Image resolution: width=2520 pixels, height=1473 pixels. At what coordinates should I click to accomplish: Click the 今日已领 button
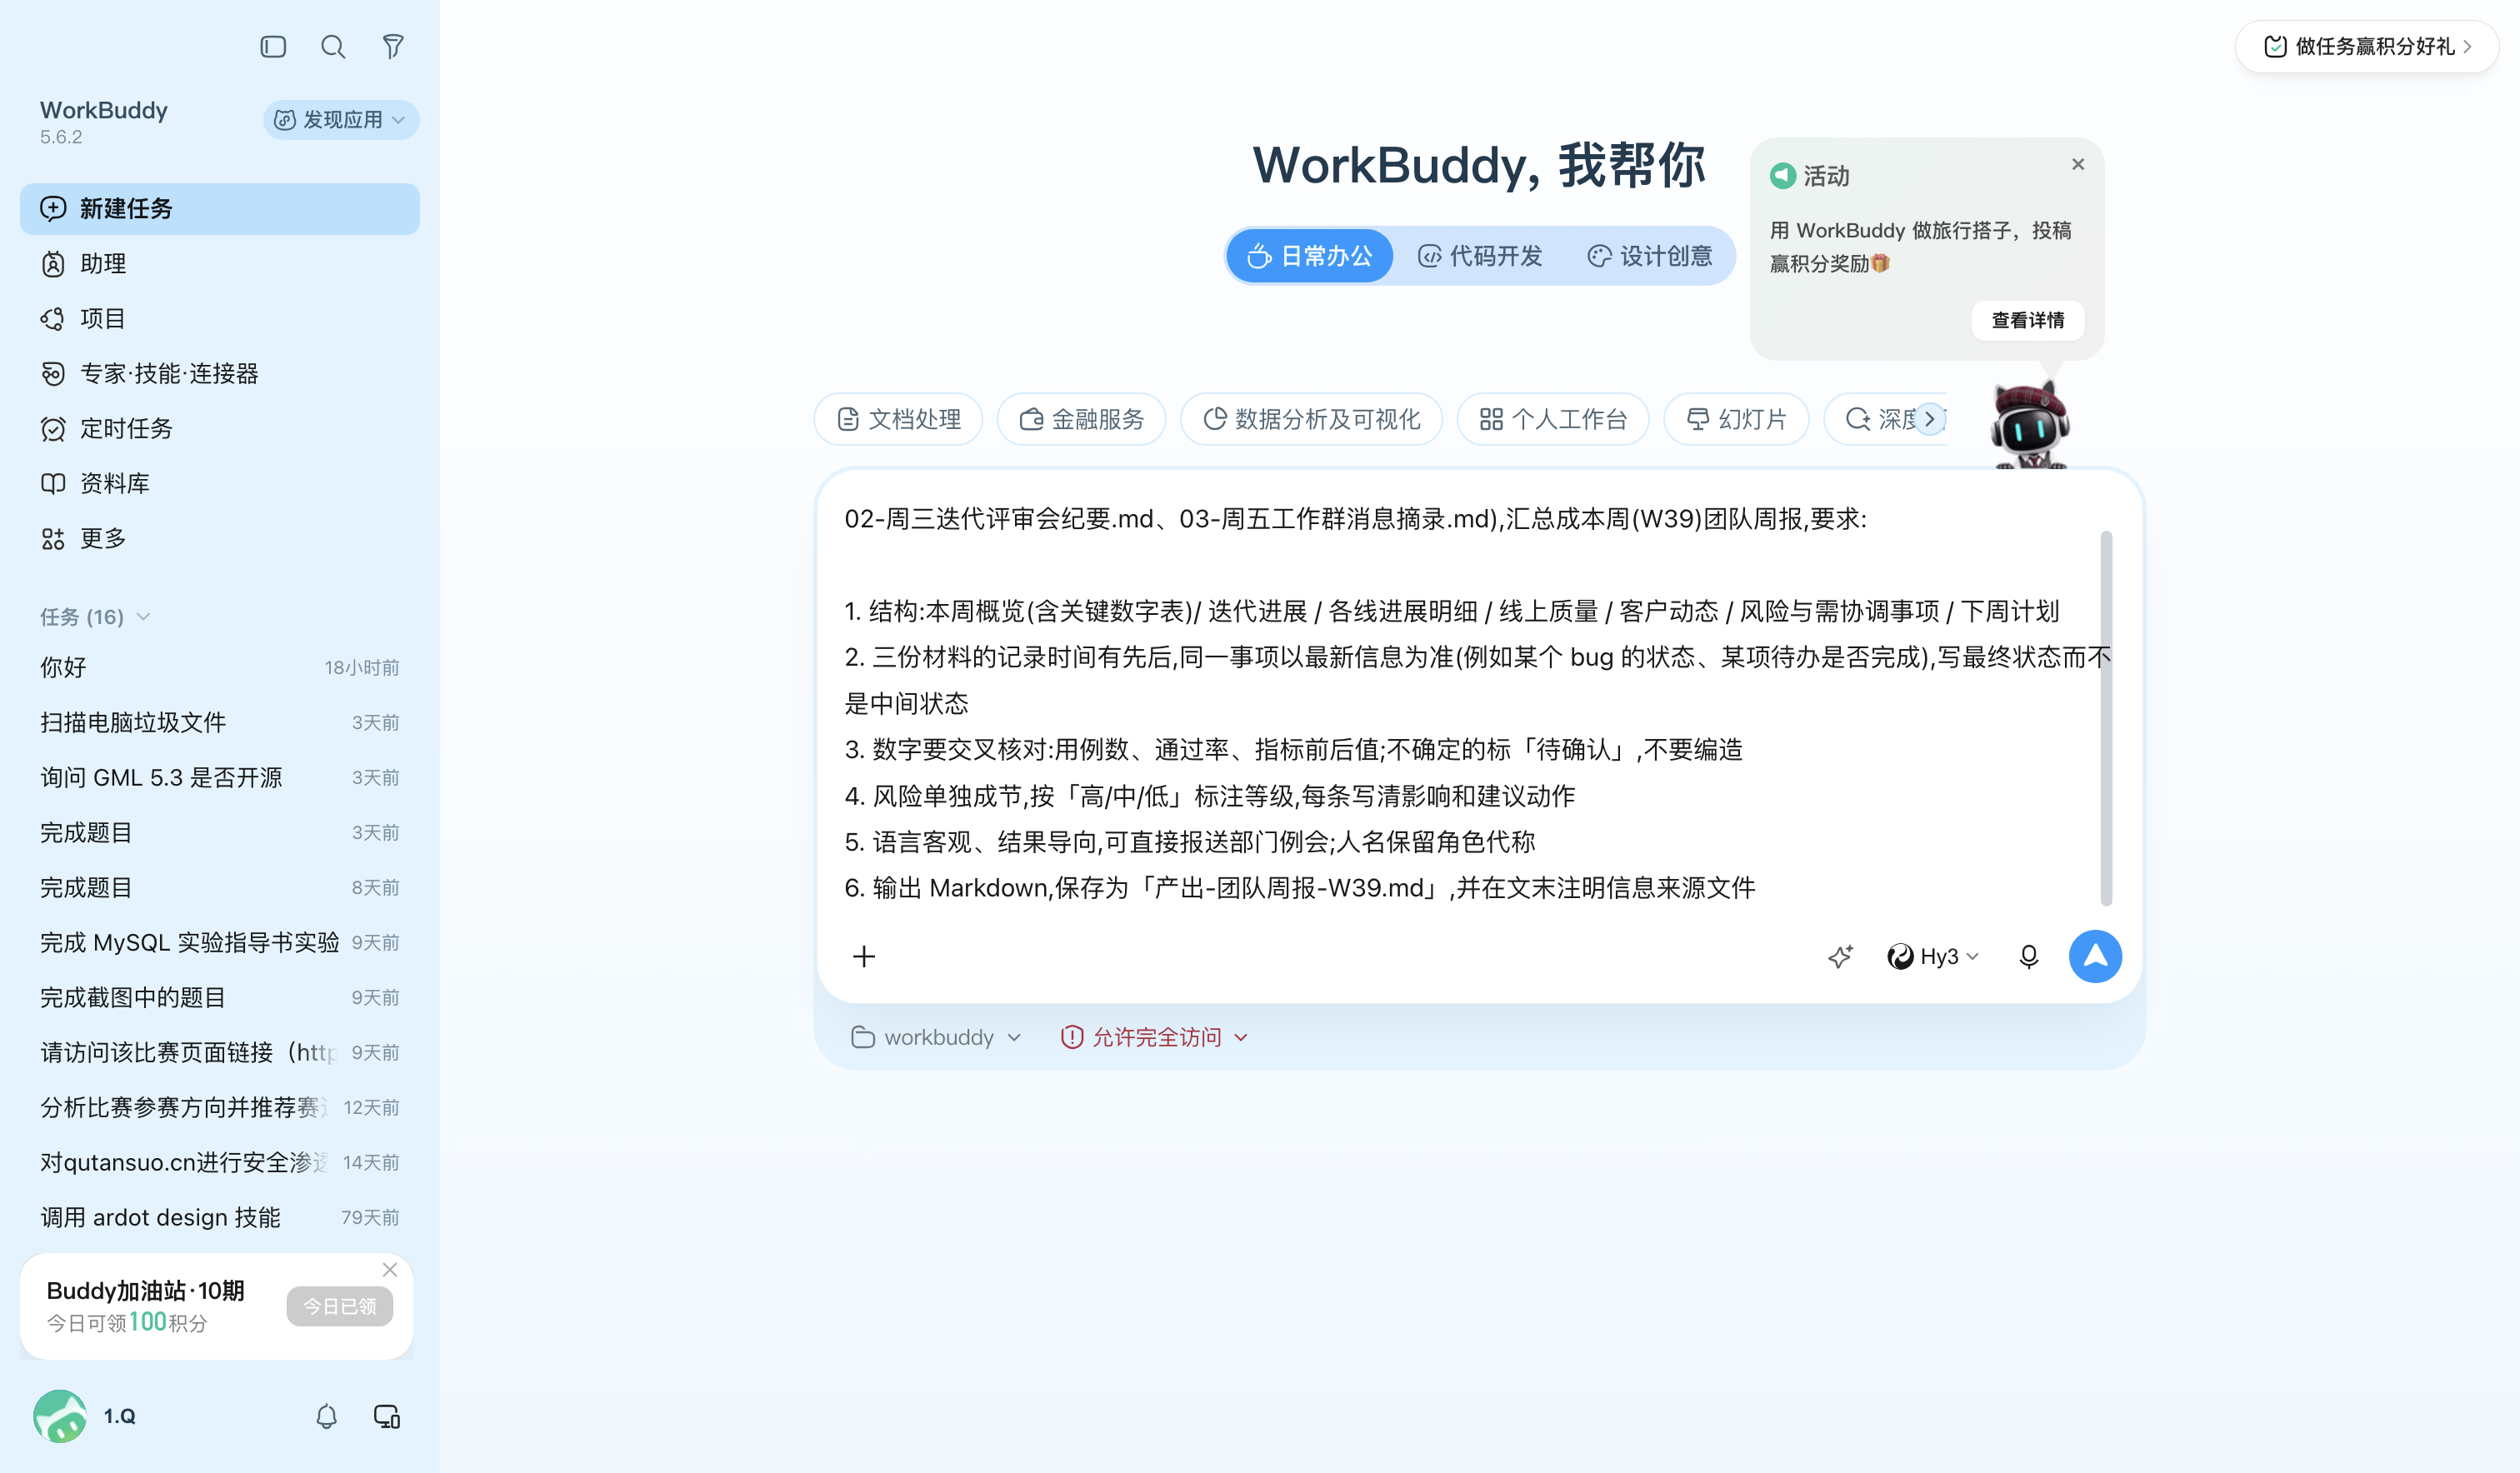coord(340,1306)
